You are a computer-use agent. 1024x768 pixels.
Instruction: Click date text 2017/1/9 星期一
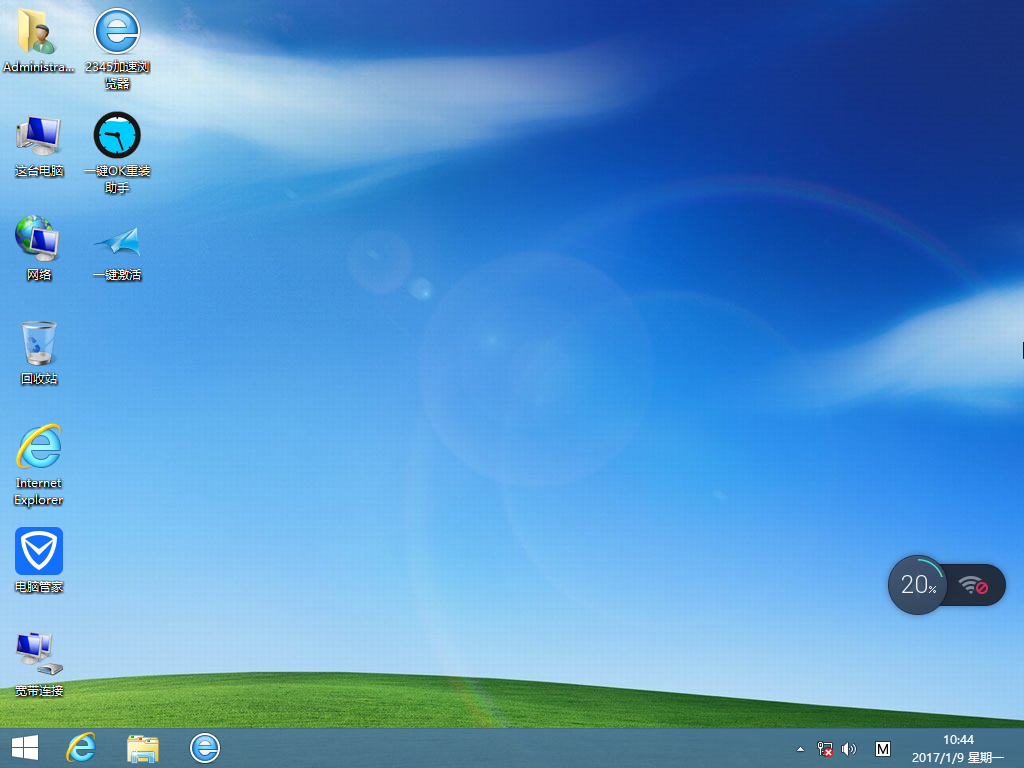coord(958,758)
